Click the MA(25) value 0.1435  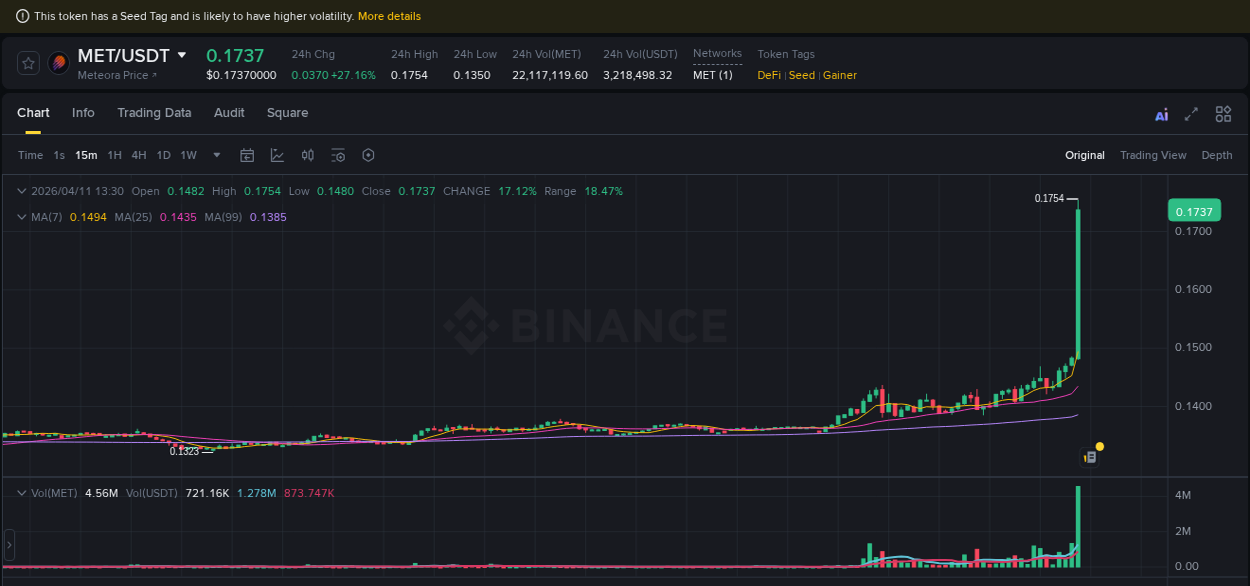(x=178, y=217)
